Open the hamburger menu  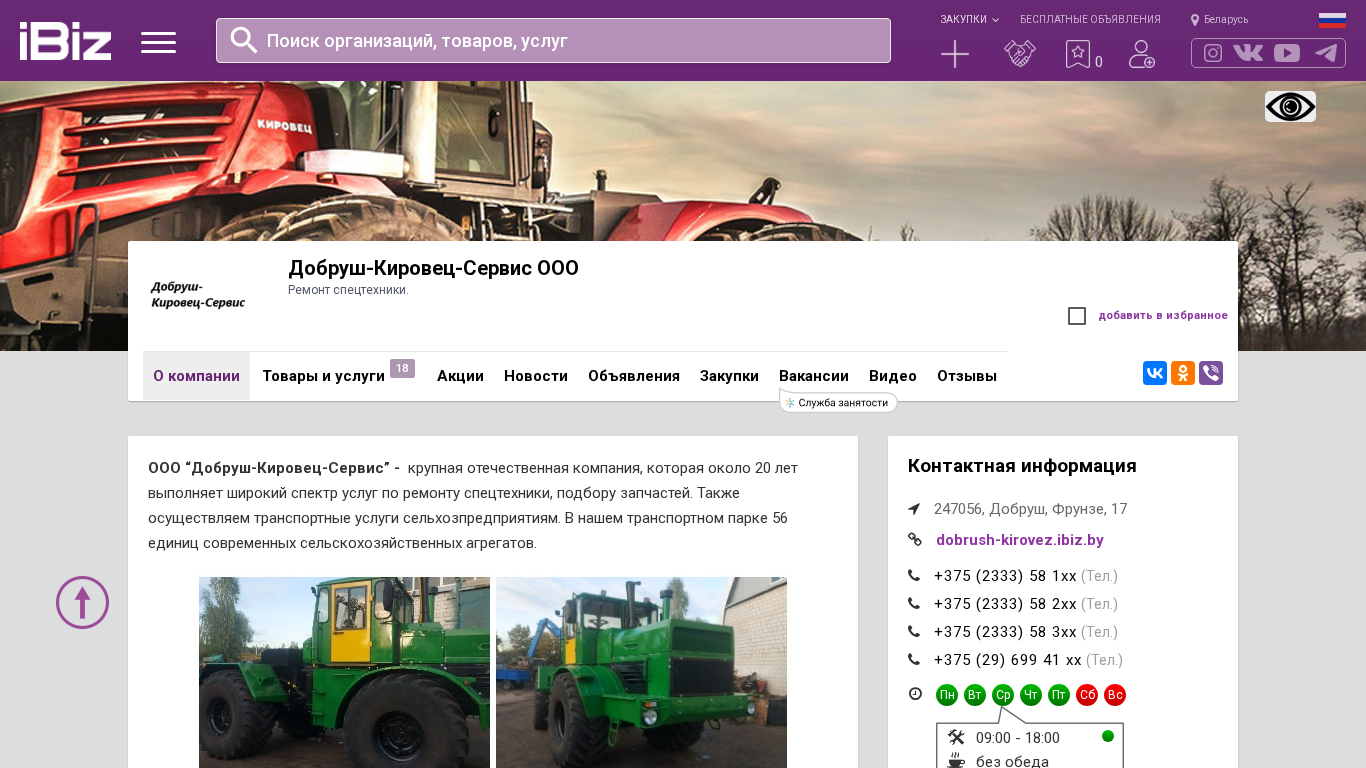click(158, 42)
